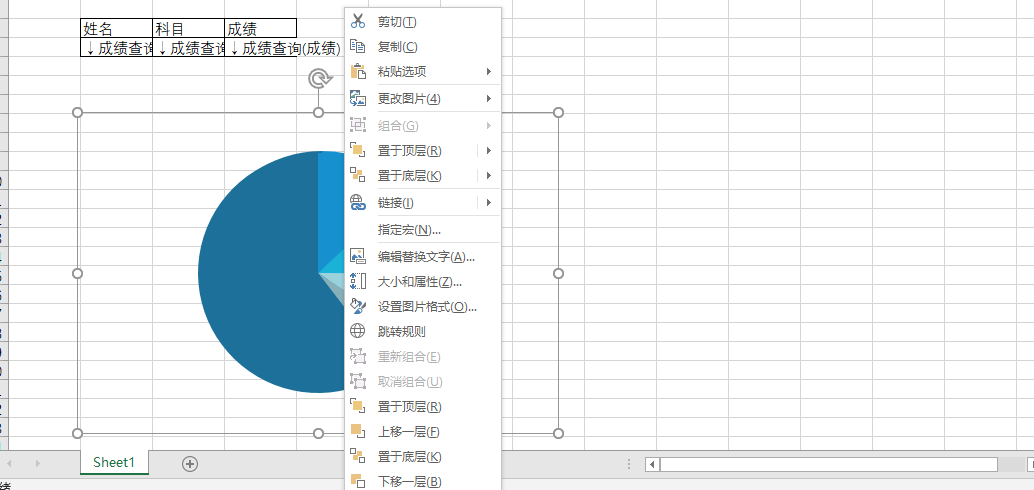Click the Copy icon in context menu
This screenshot has height=490, width=1034.
[357, 46]
